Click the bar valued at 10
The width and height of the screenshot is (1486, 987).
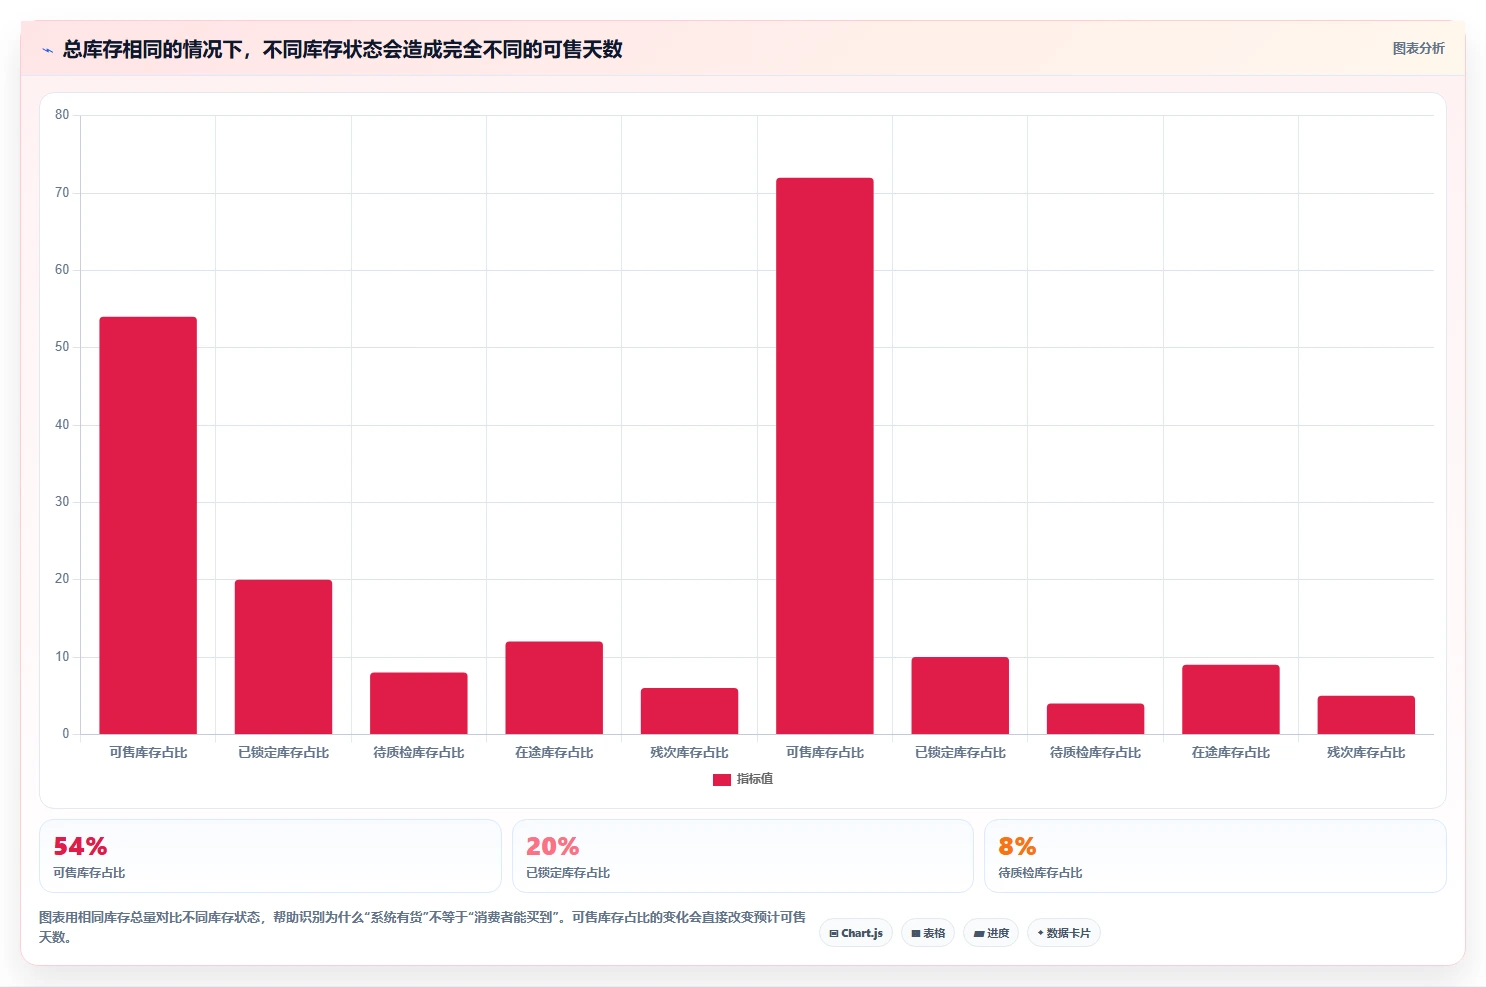pos(960,696)
